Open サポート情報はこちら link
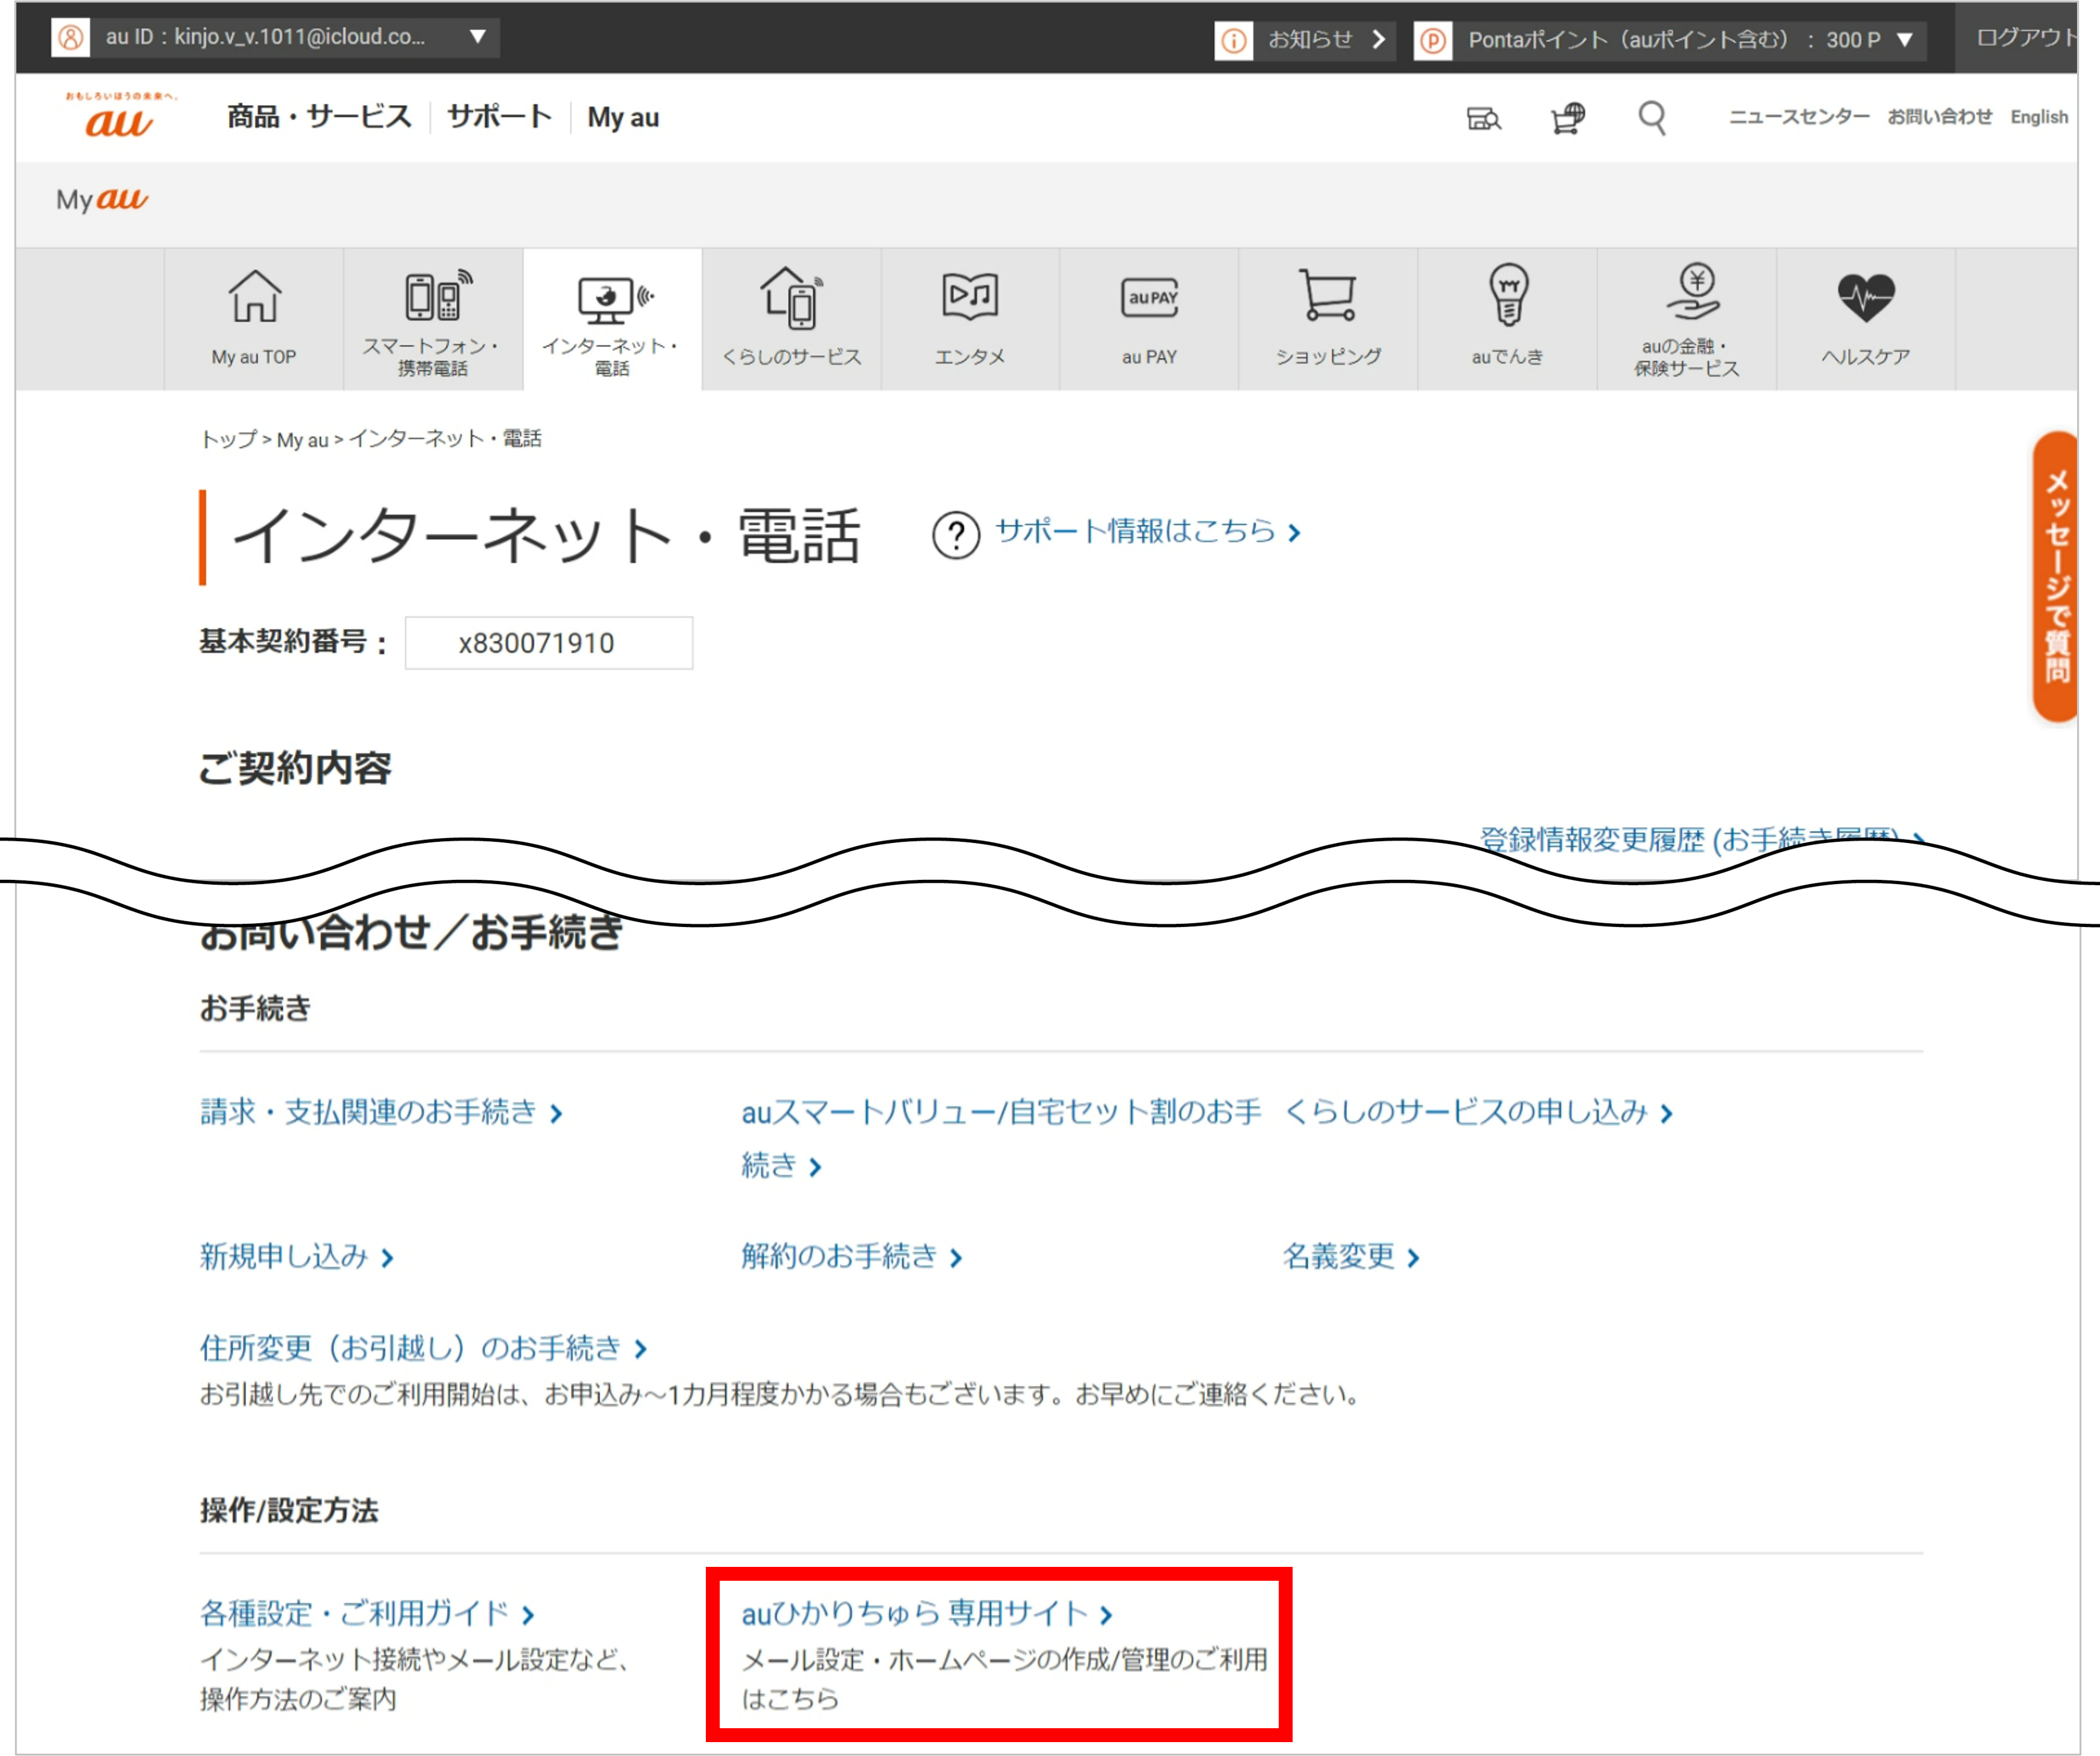Viewport: 2100px width, 1756px height. (x=1148, y=531)
